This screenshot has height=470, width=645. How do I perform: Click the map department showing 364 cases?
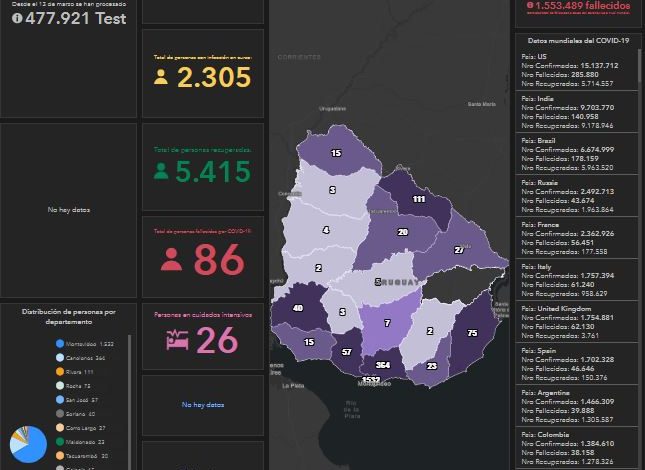pyautogui.click(x=384, y=362)
